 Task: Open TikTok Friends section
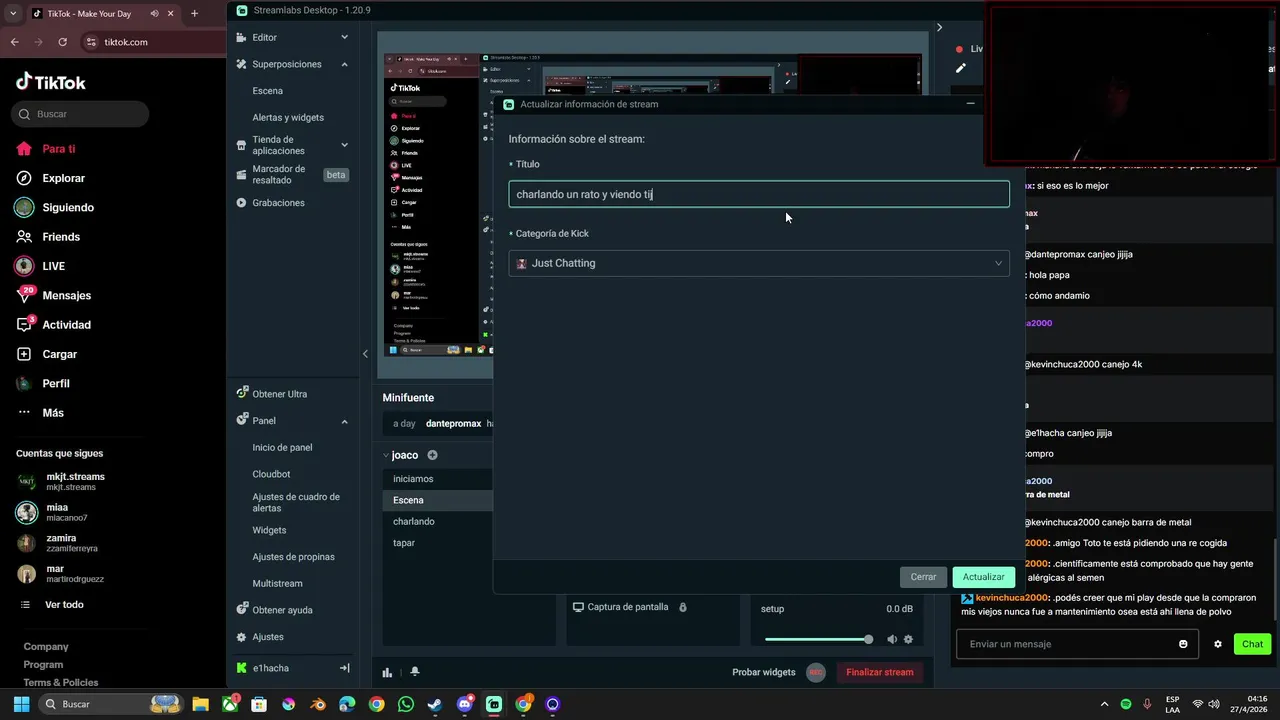(60, 237)
